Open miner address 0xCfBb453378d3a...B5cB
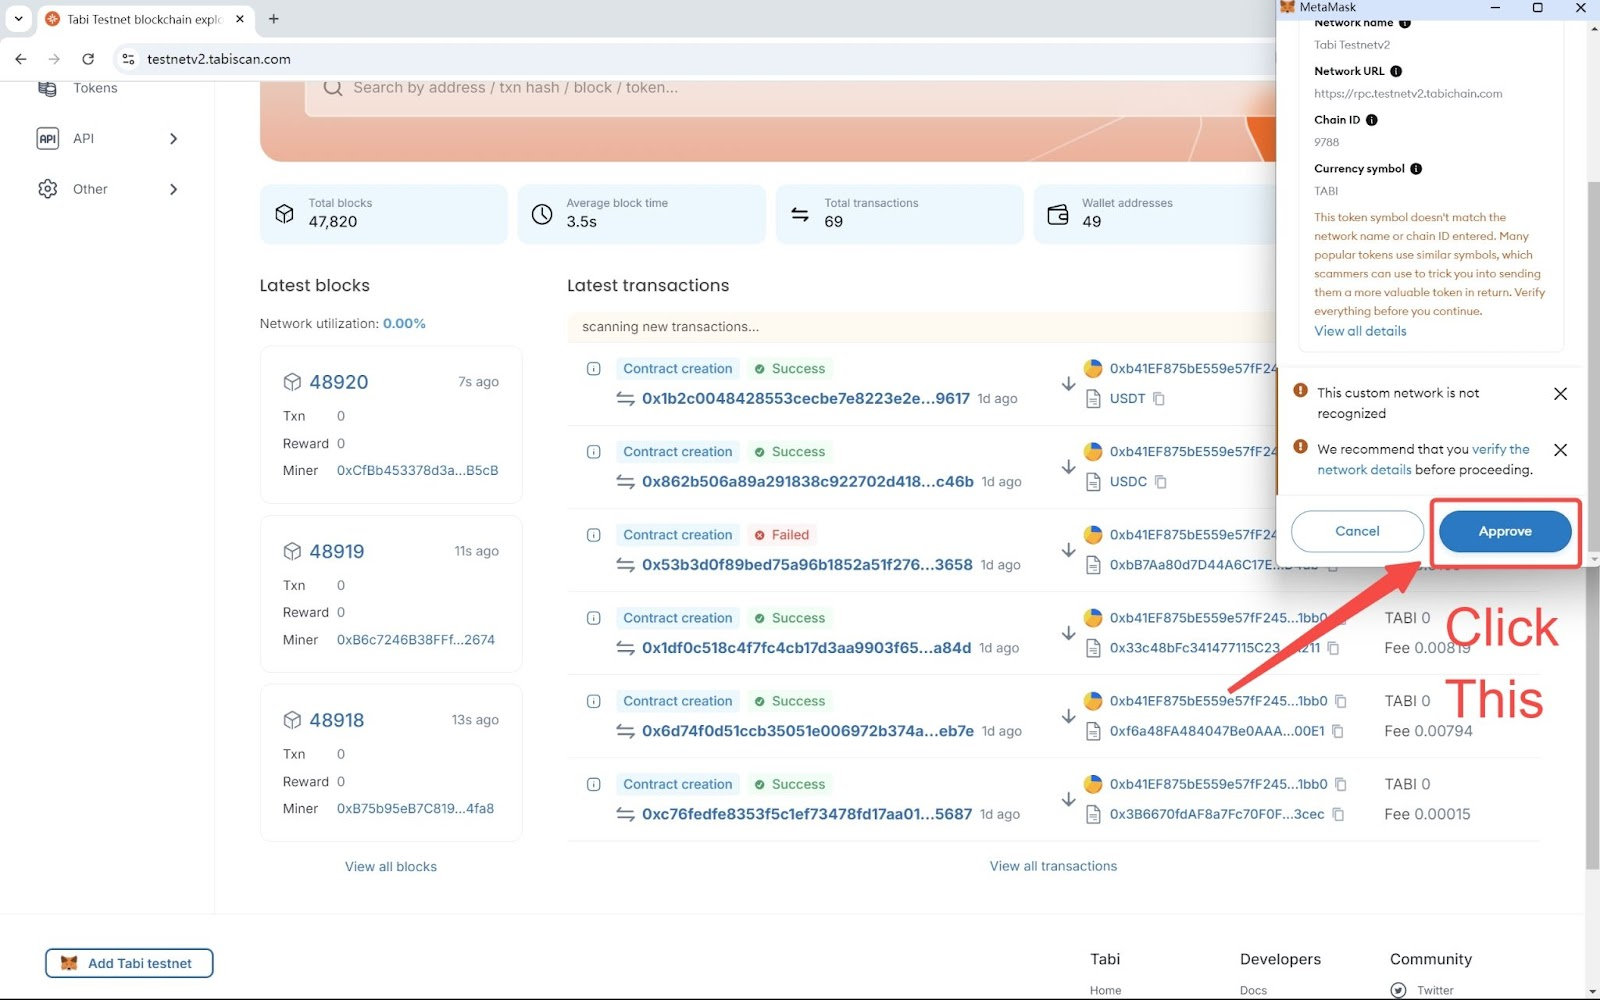Image resolution: width=1600 pixels, height=1000 pixels. tap(417, 470)
